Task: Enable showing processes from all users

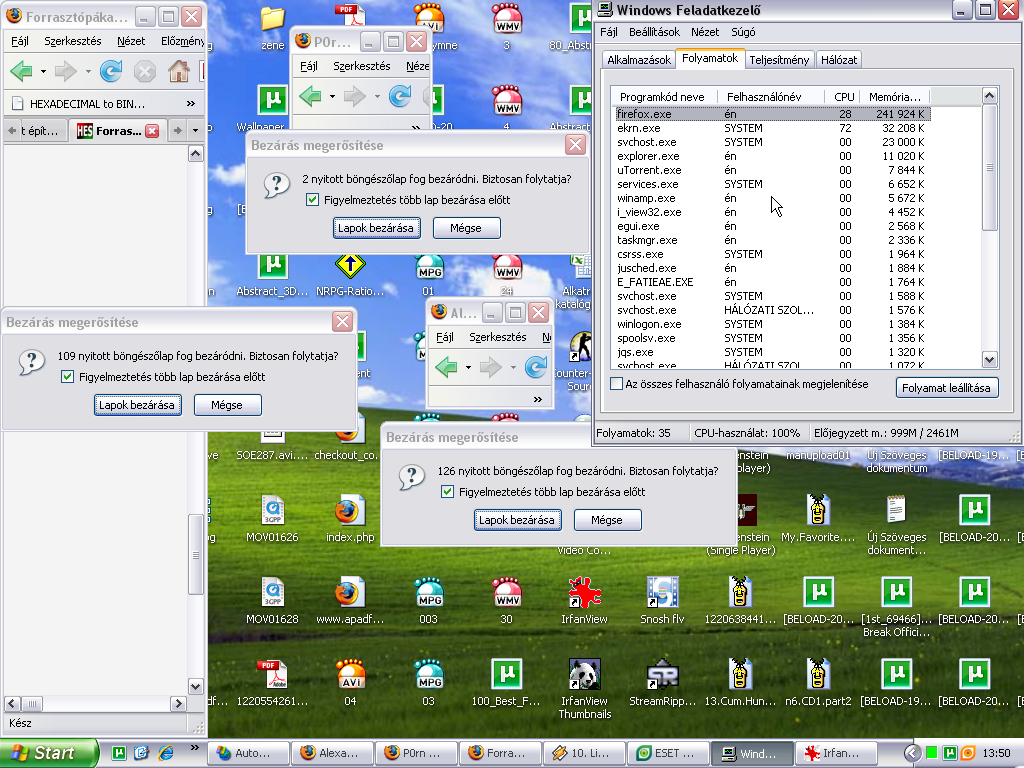Action: [x=616, y=384]
